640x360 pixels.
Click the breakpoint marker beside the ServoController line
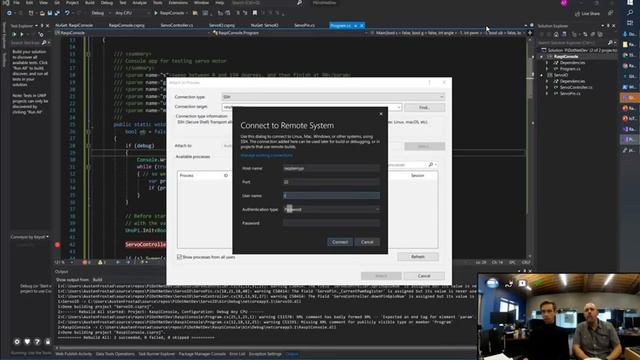(57, 244)
